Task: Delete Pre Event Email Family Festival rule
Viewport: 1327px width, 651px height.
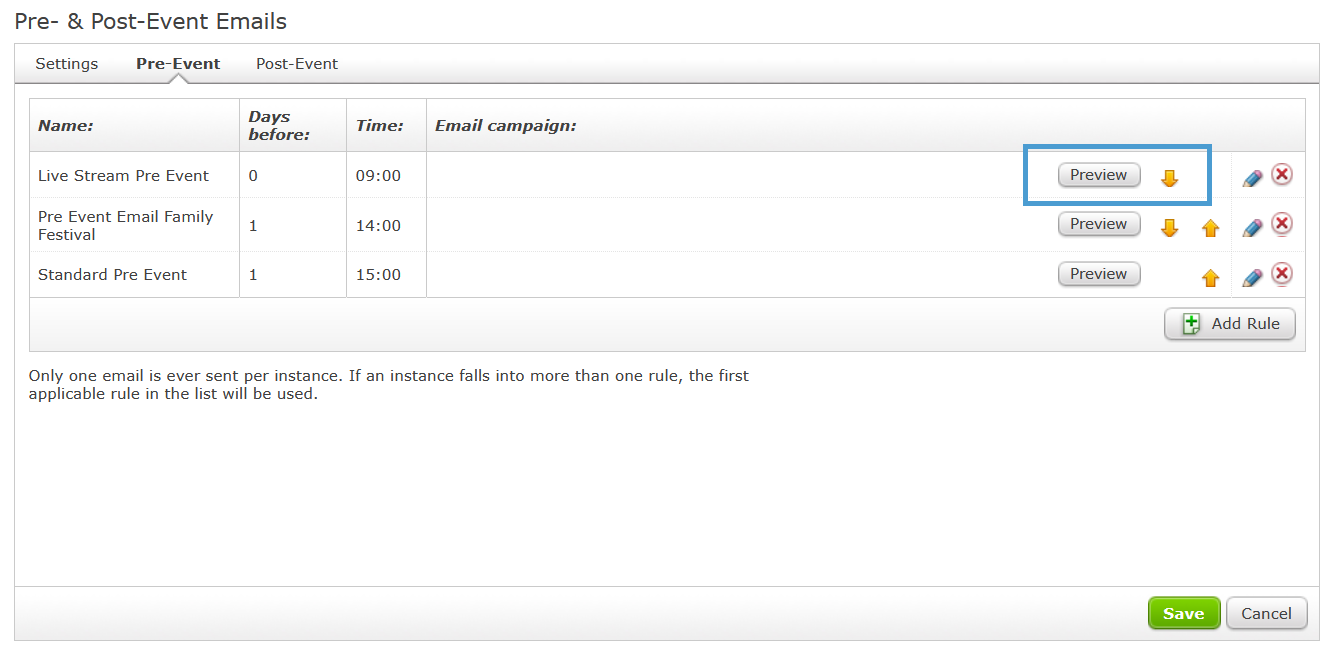Action: coord(1282,224)
